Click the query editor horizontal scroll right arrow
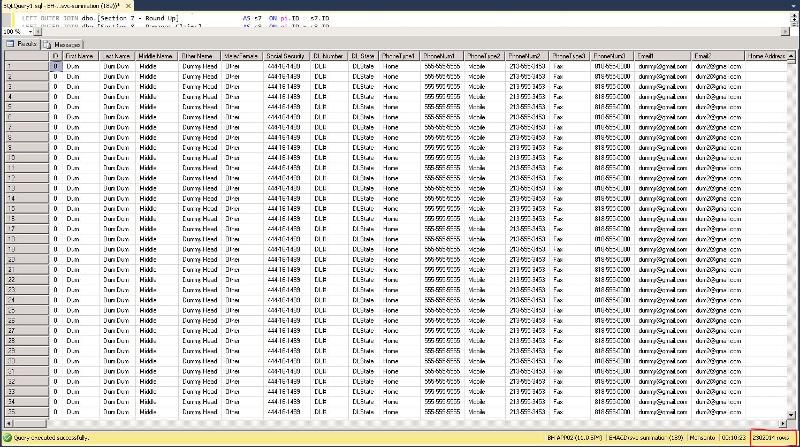Viewport: 800px width, 447px height. click(x=785, y=32)
